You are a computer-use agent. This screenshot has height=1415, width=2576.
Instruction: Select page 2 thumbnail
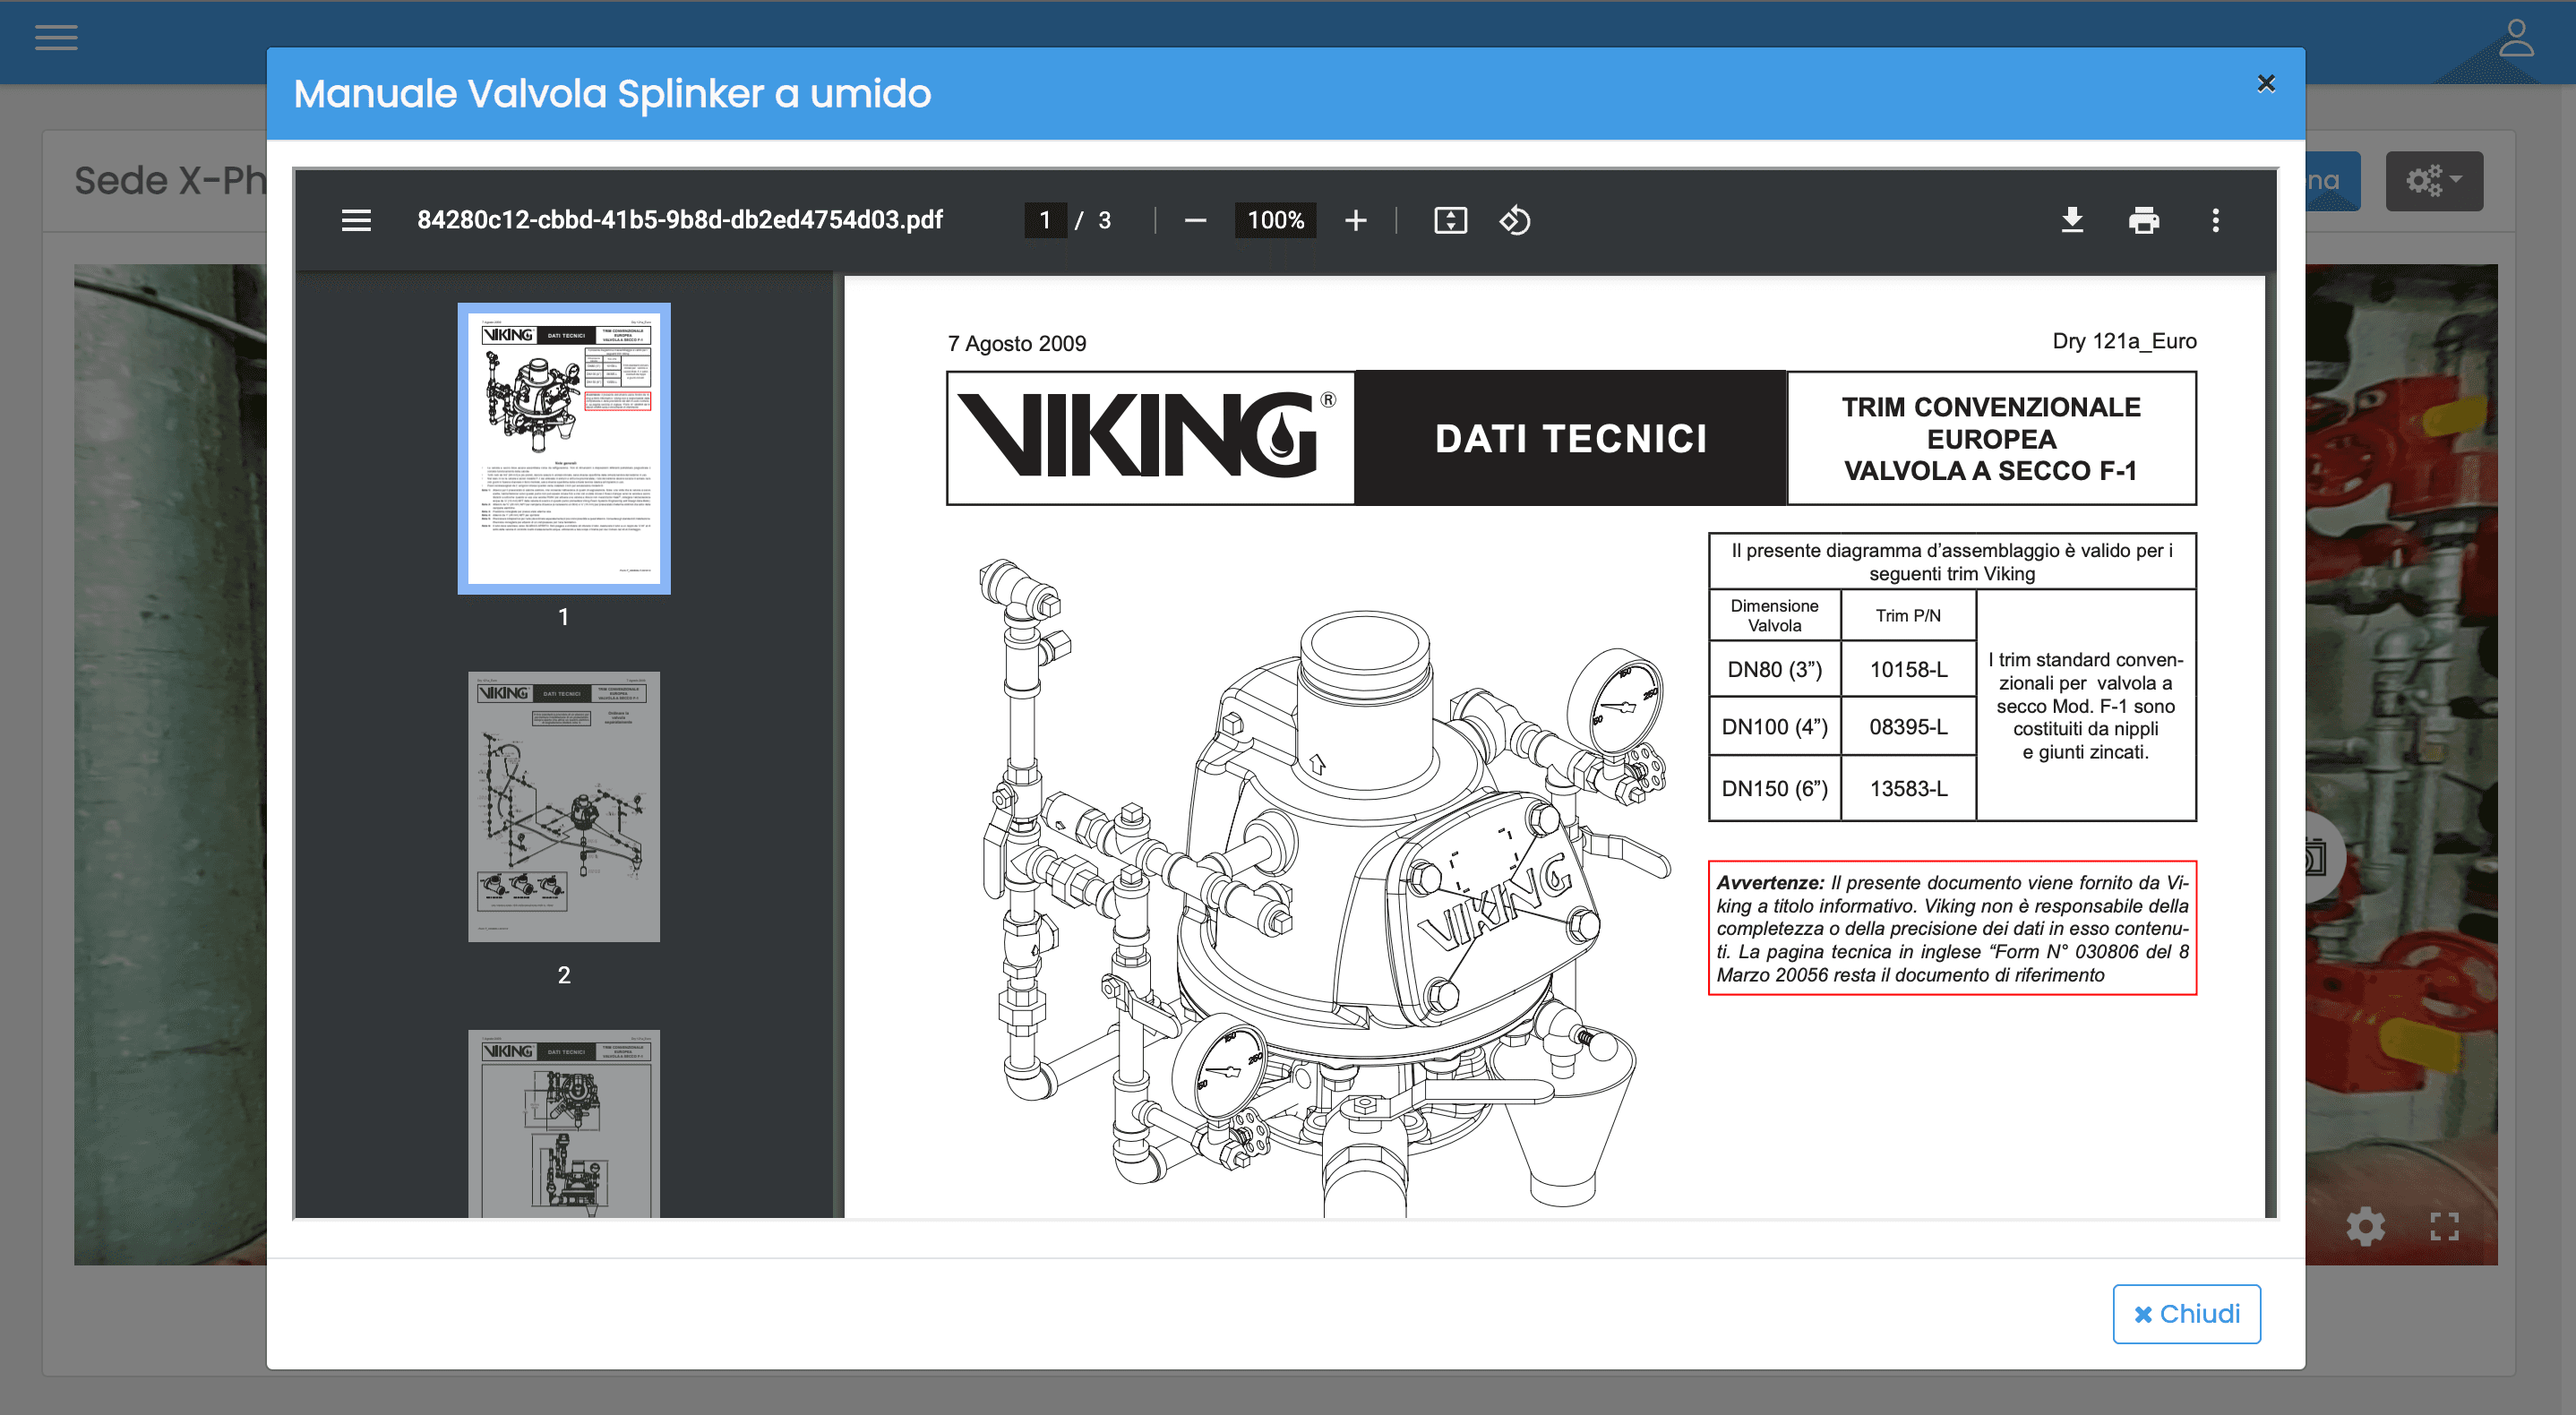point(564,806)
